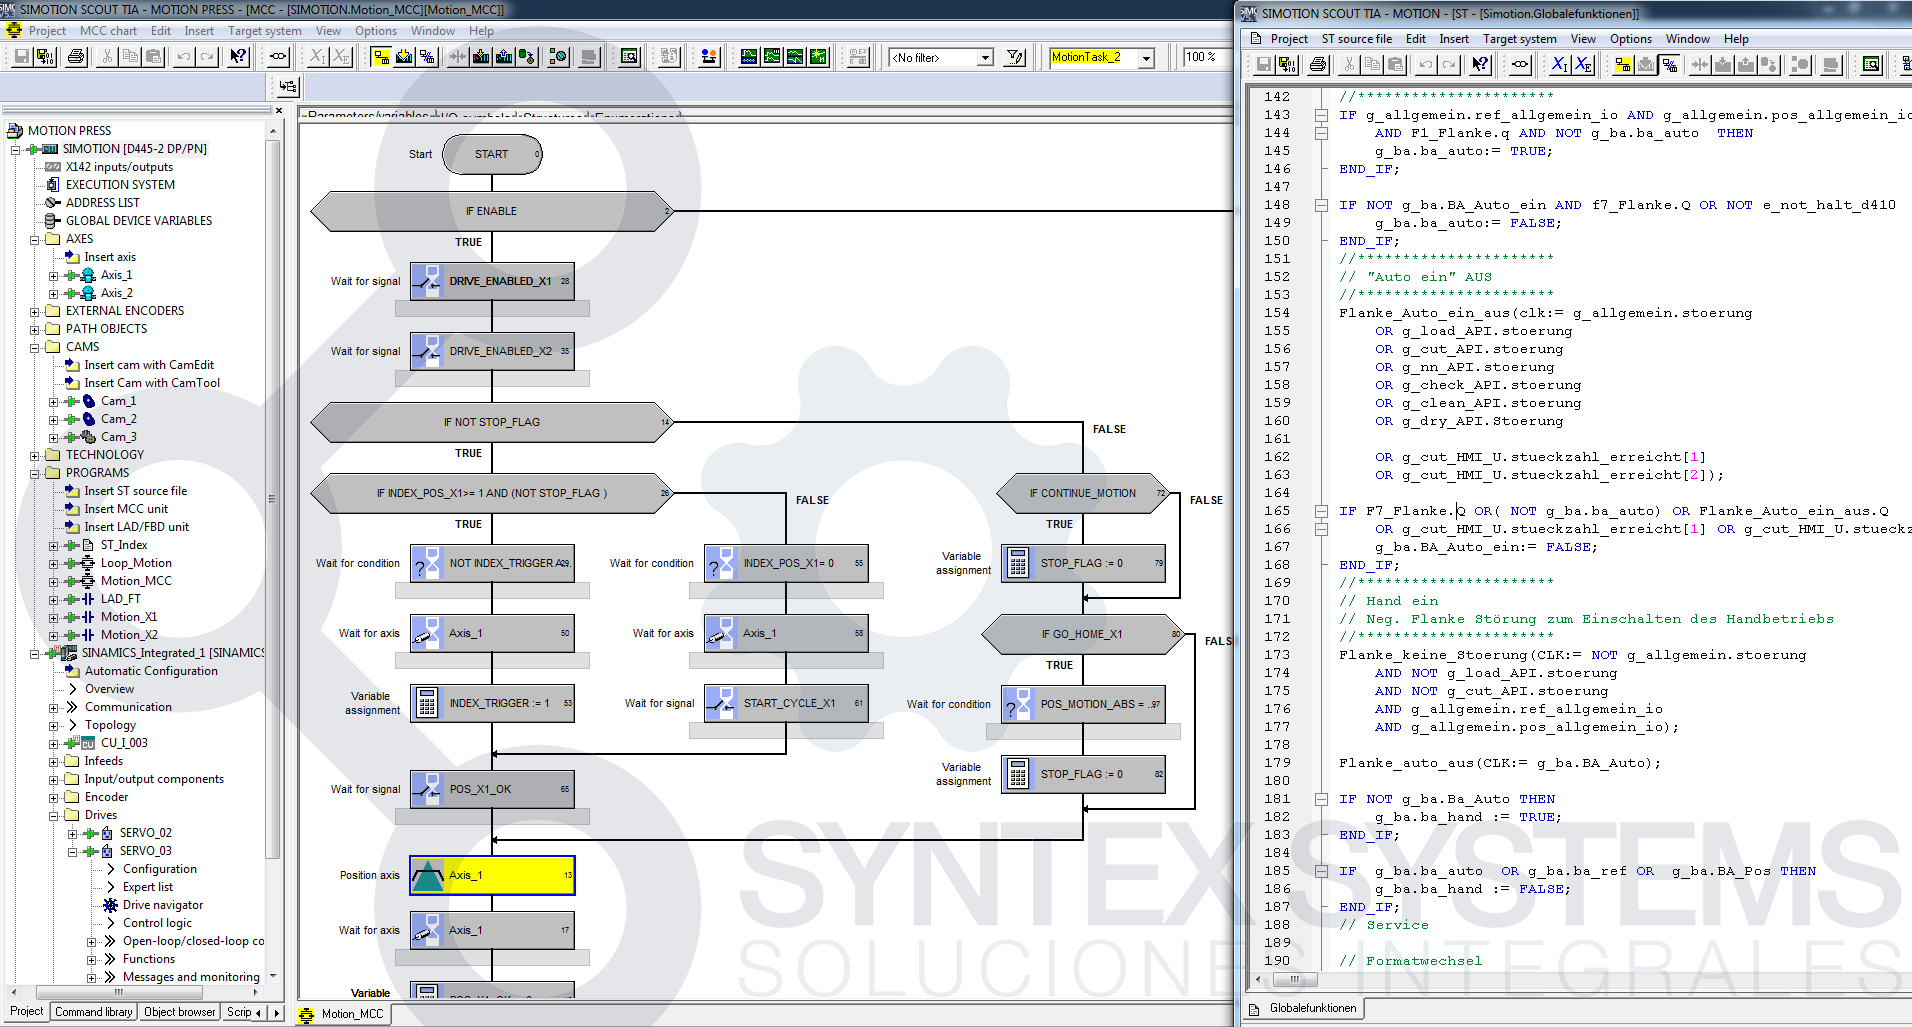This screenshot has width=1912, height=1027.
Task: Click yellow Connect to target system icon, MCC window
Action: point(381,57)
